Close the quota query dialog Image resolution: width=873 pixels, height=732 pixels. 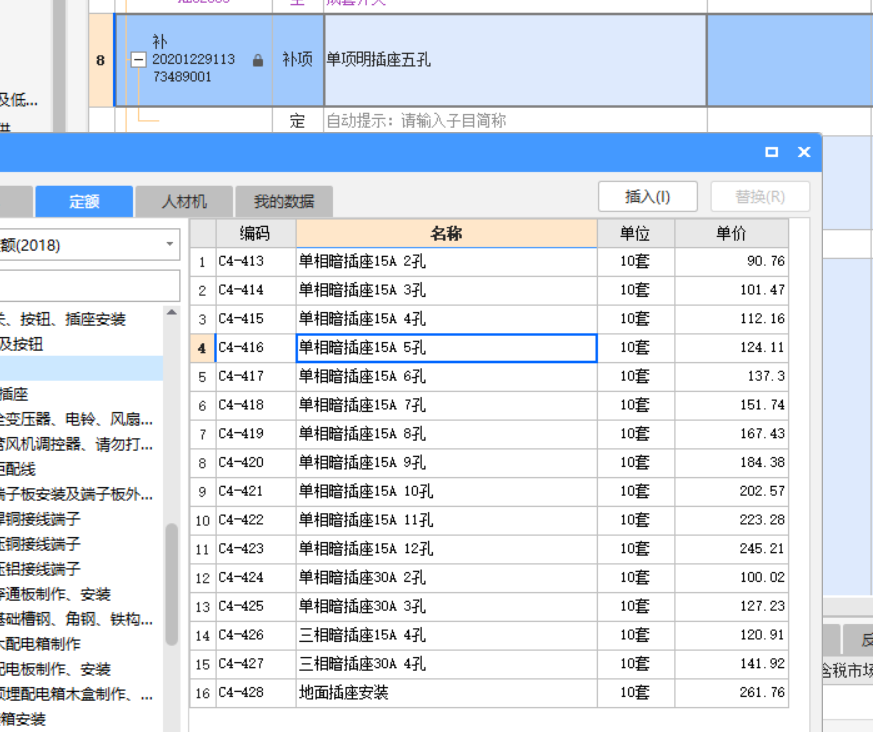[804, 152]
